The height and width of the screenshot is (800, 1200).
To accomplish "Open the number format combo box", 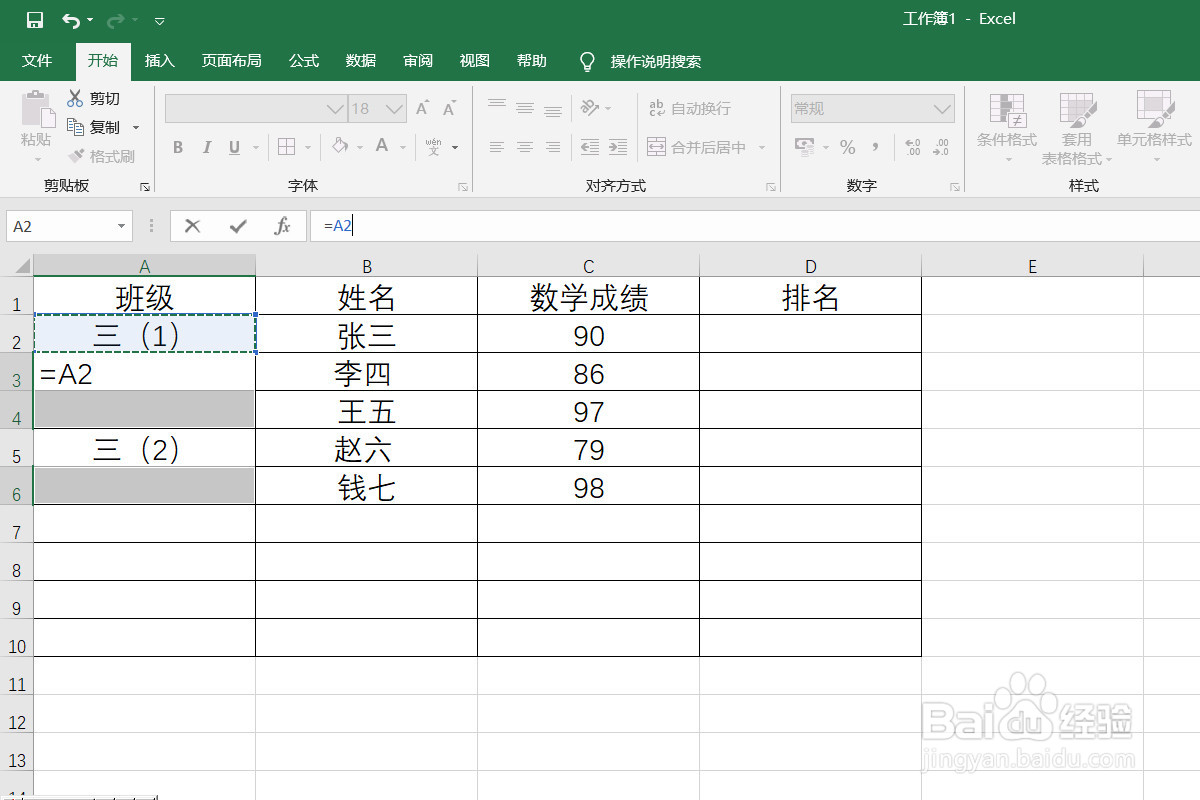I will pos(941,108).
